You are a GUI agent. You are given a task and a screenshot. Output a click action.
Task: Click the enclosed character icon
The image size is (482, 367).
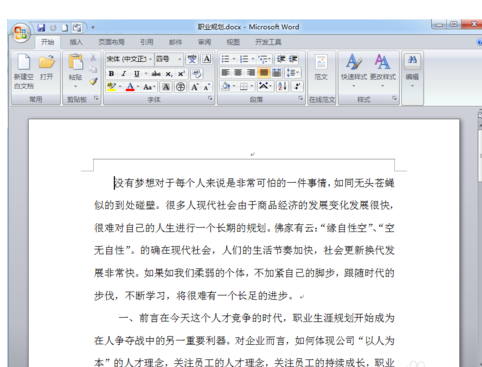[180, 87]
